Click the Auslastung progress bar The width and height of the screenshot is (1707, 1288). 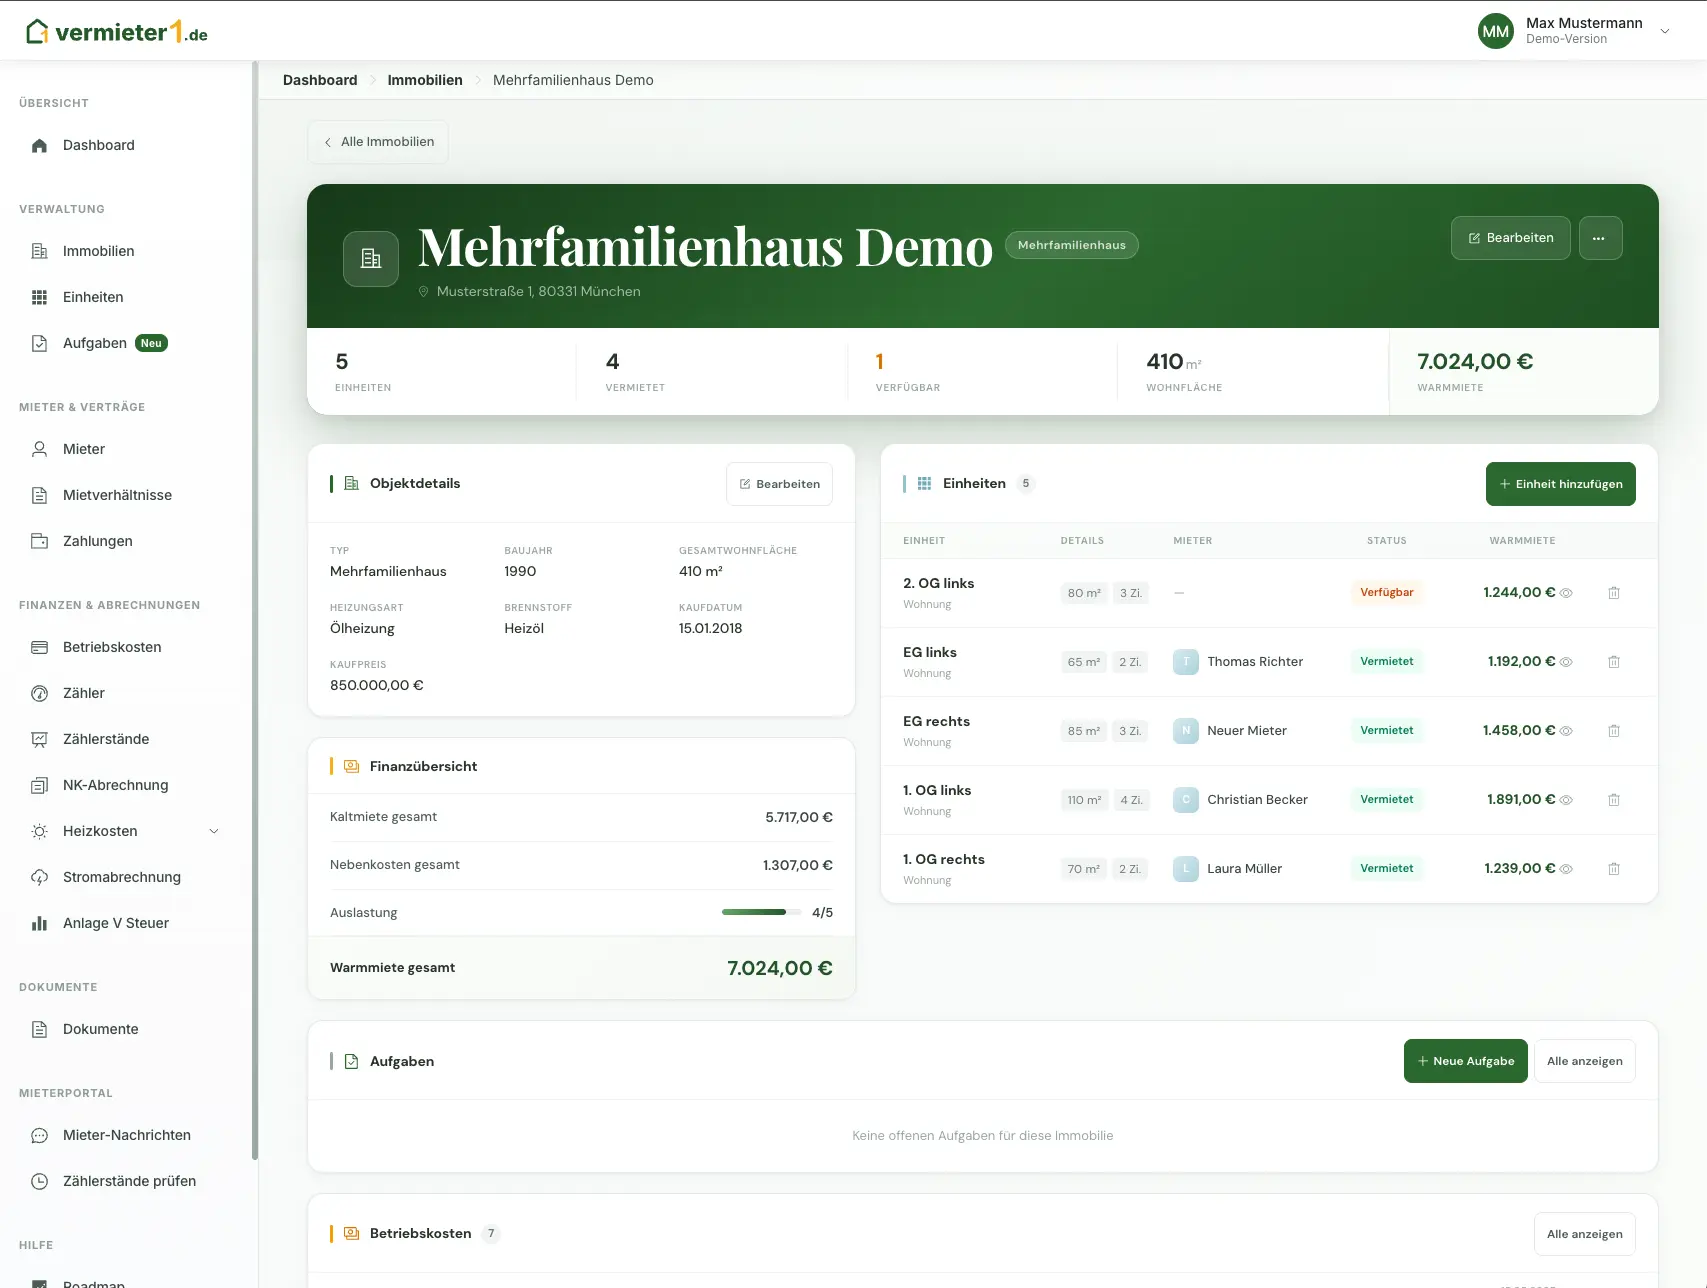pyautogui.click(x=761, y=912)
